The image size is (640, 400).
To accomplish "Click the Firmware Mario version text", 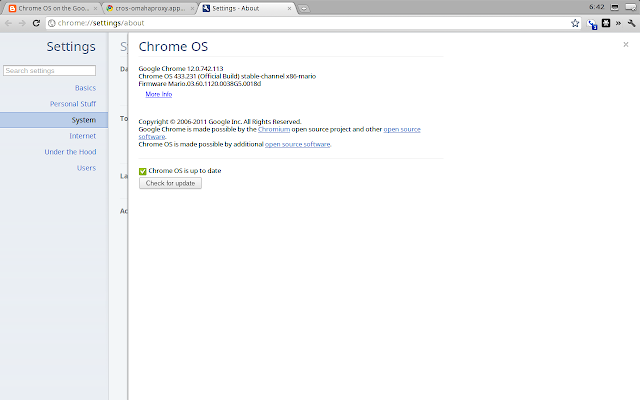I will pyautogui.click(x=200, y=84).
